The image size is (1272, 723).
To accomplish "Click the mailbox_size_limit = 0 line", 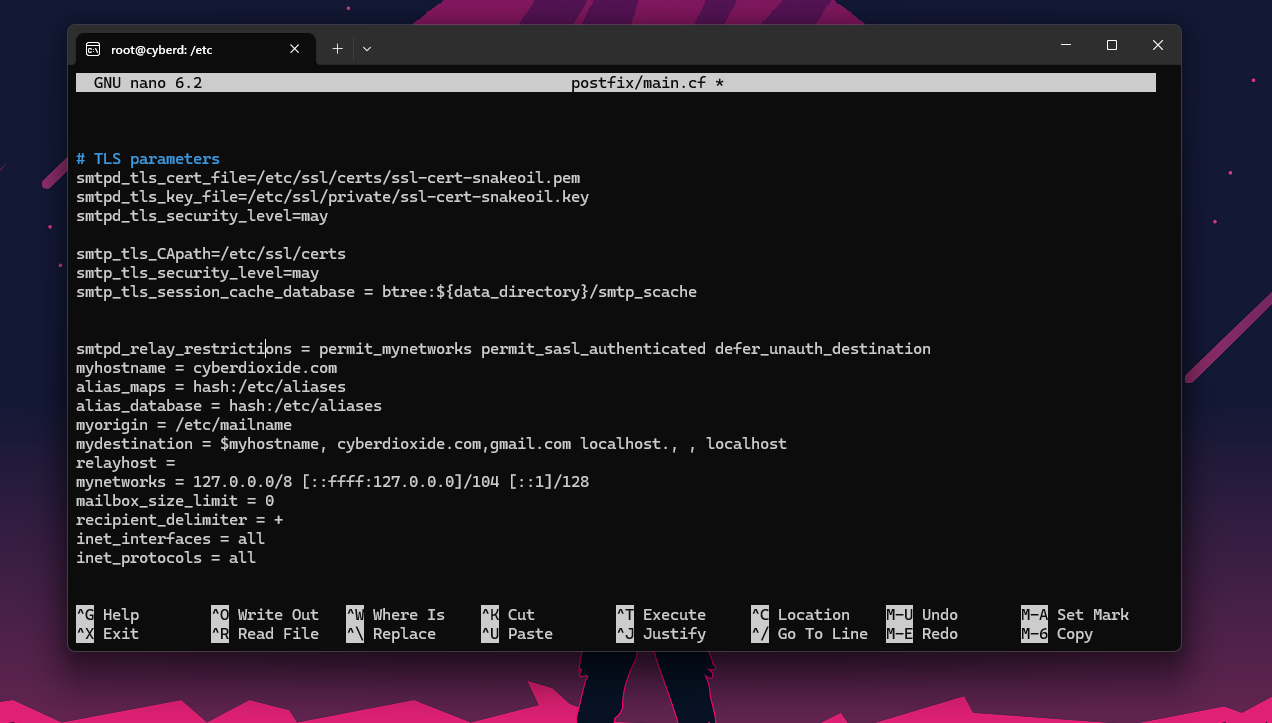I will tap(175, 501).
